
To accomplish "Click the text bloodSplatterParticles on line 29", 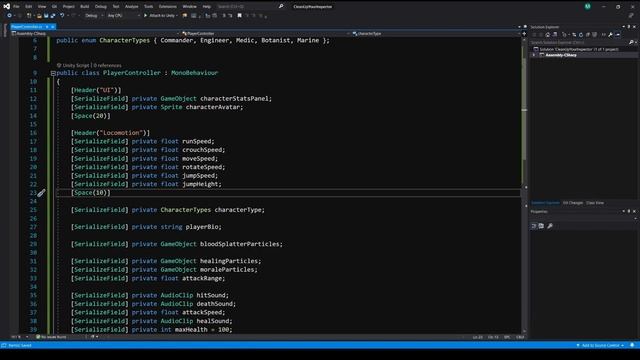I will point(240,244).
